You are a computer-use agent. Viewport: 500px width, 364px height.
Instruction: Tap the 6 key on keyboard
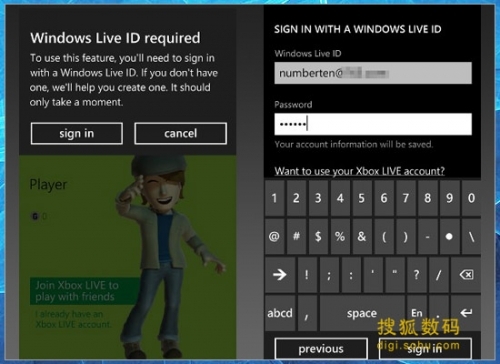[384, 198]
